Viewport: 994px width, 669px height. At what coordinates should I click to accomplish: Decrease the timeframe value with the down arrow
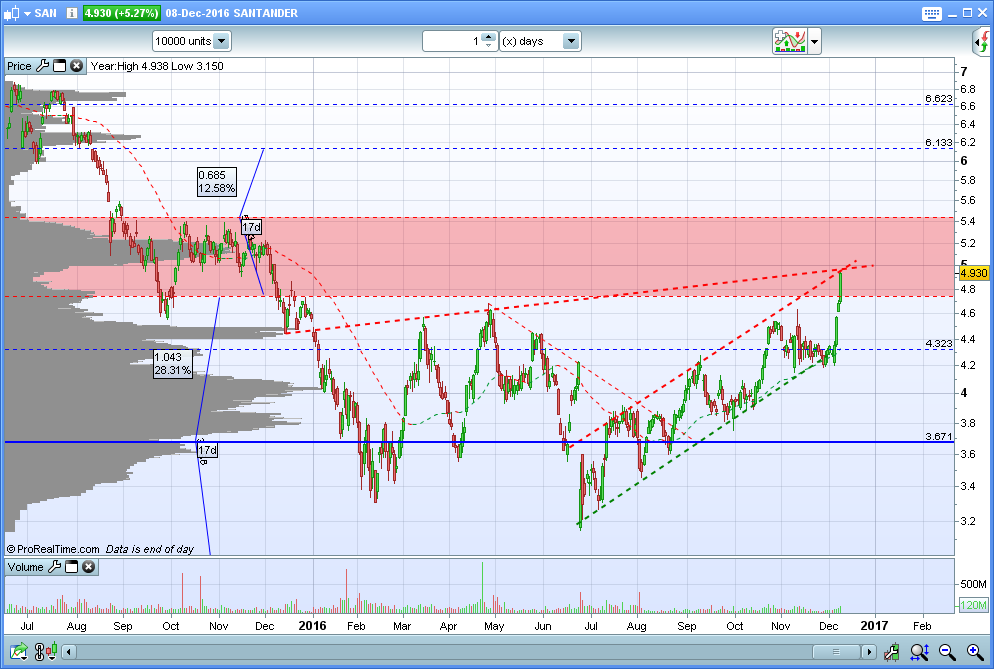488,46
